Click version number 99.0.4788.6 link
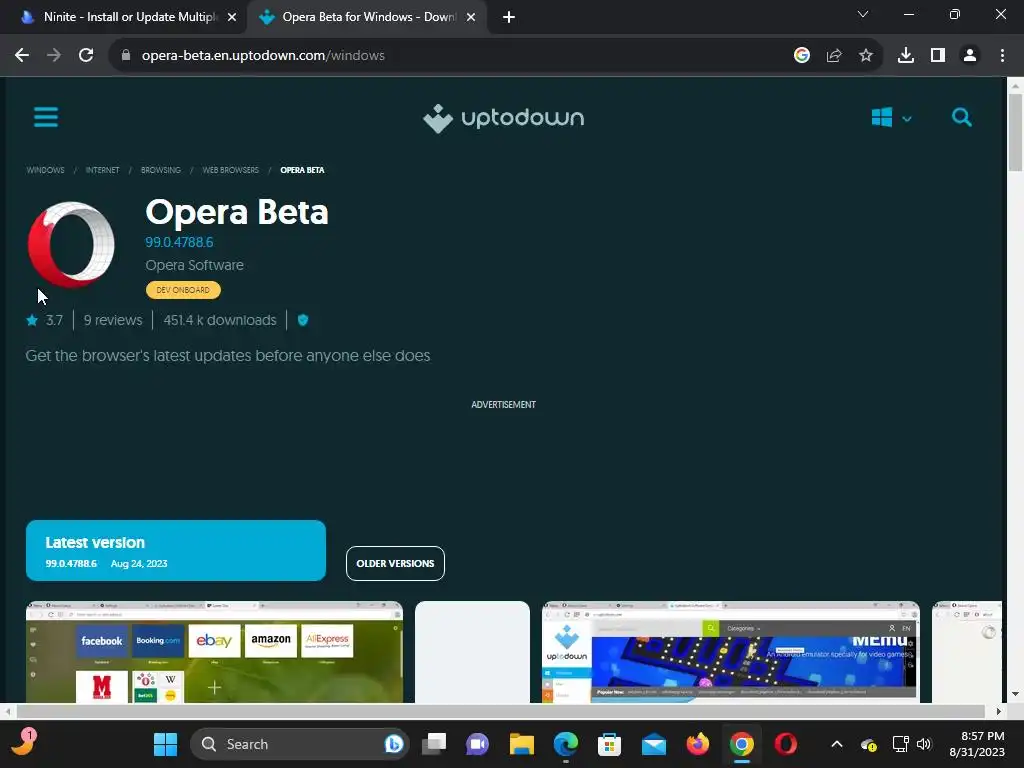1024x768 pixels. click(179, 242)
